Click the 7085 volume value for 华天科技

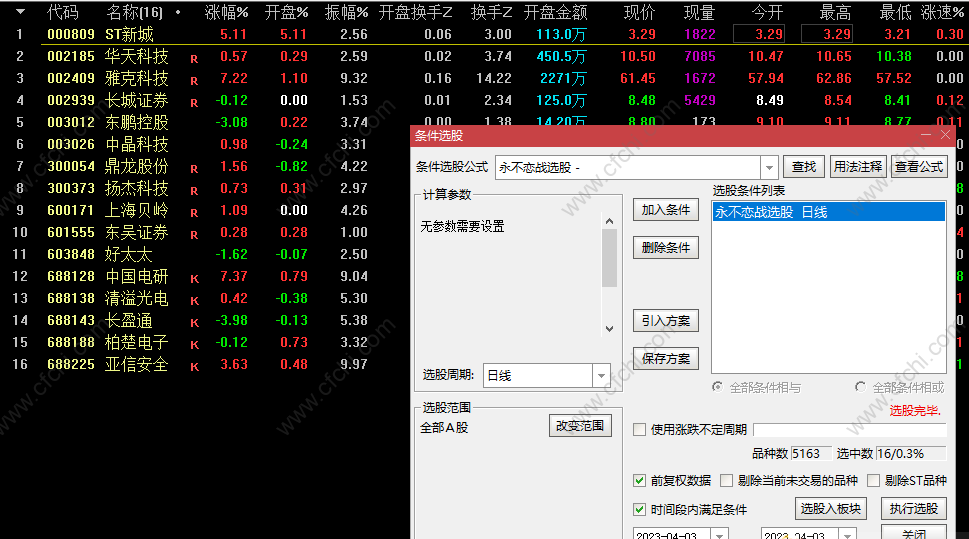click(700, 56)
